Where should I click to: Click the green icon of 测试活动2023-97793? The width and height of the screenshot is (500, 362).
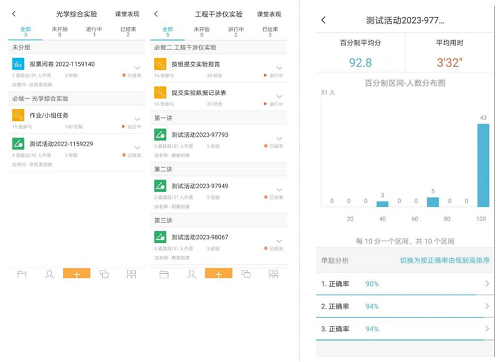tap(160, 134)
